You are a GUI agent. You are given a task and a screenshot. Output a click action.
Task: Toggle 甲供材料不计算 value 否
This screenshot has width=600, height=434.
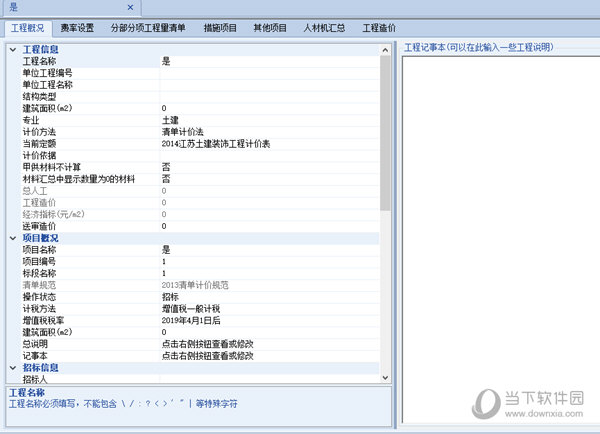(269, 167)
